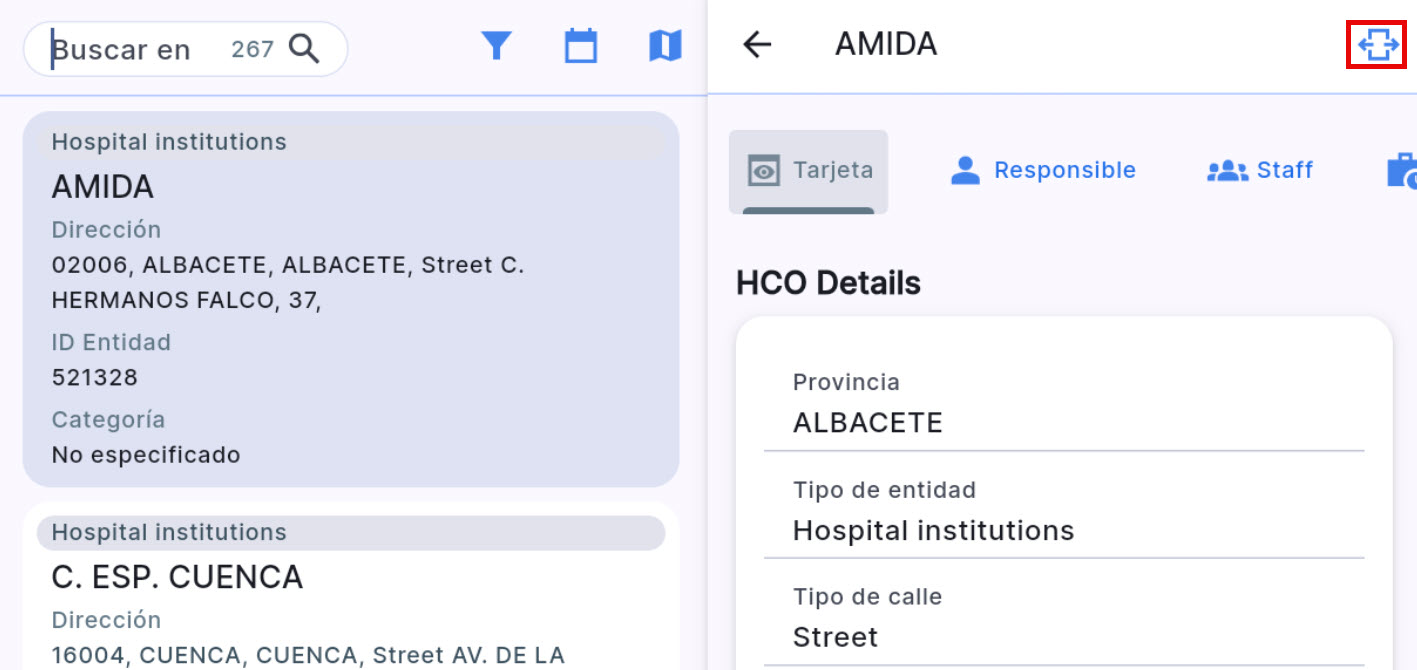Click the Staff group icon
The height and width of the screenshot is (670, 1417).
pos(1227,171)
